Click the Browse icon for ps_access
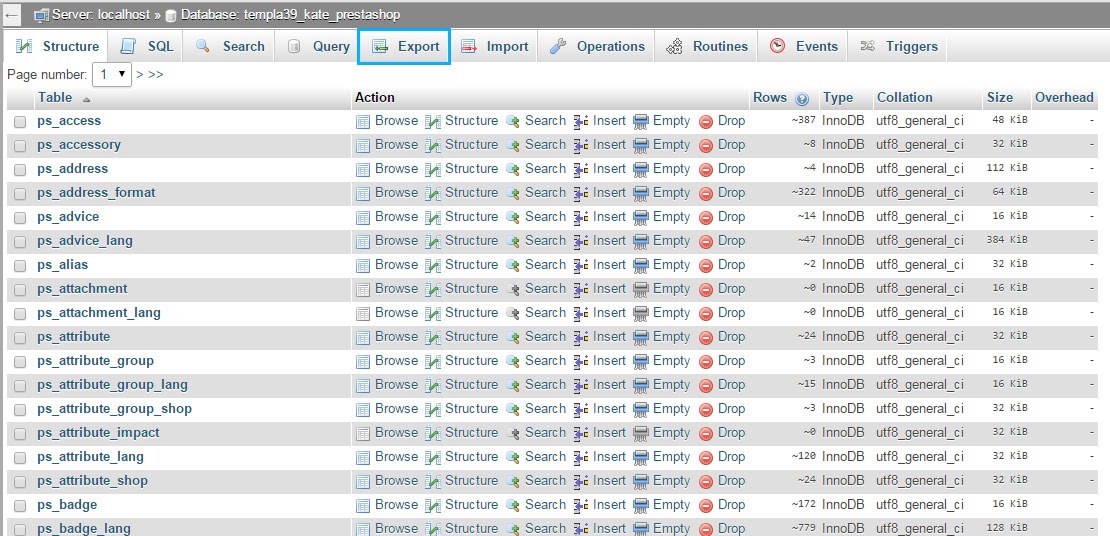Viewport: 1110px width, 536px height. pos(363,121)
